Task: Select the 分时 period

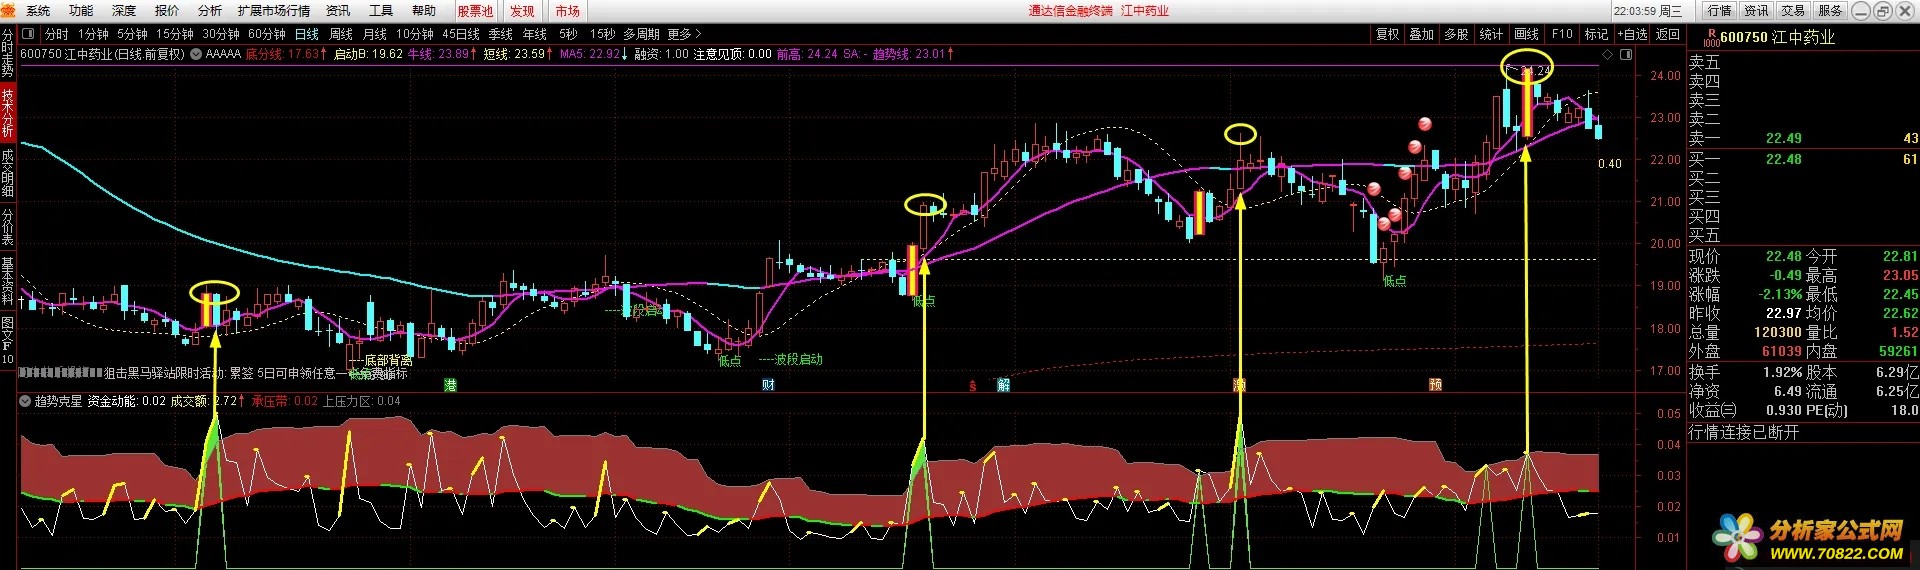Action: pyautogui.click(x=57, y=34)
